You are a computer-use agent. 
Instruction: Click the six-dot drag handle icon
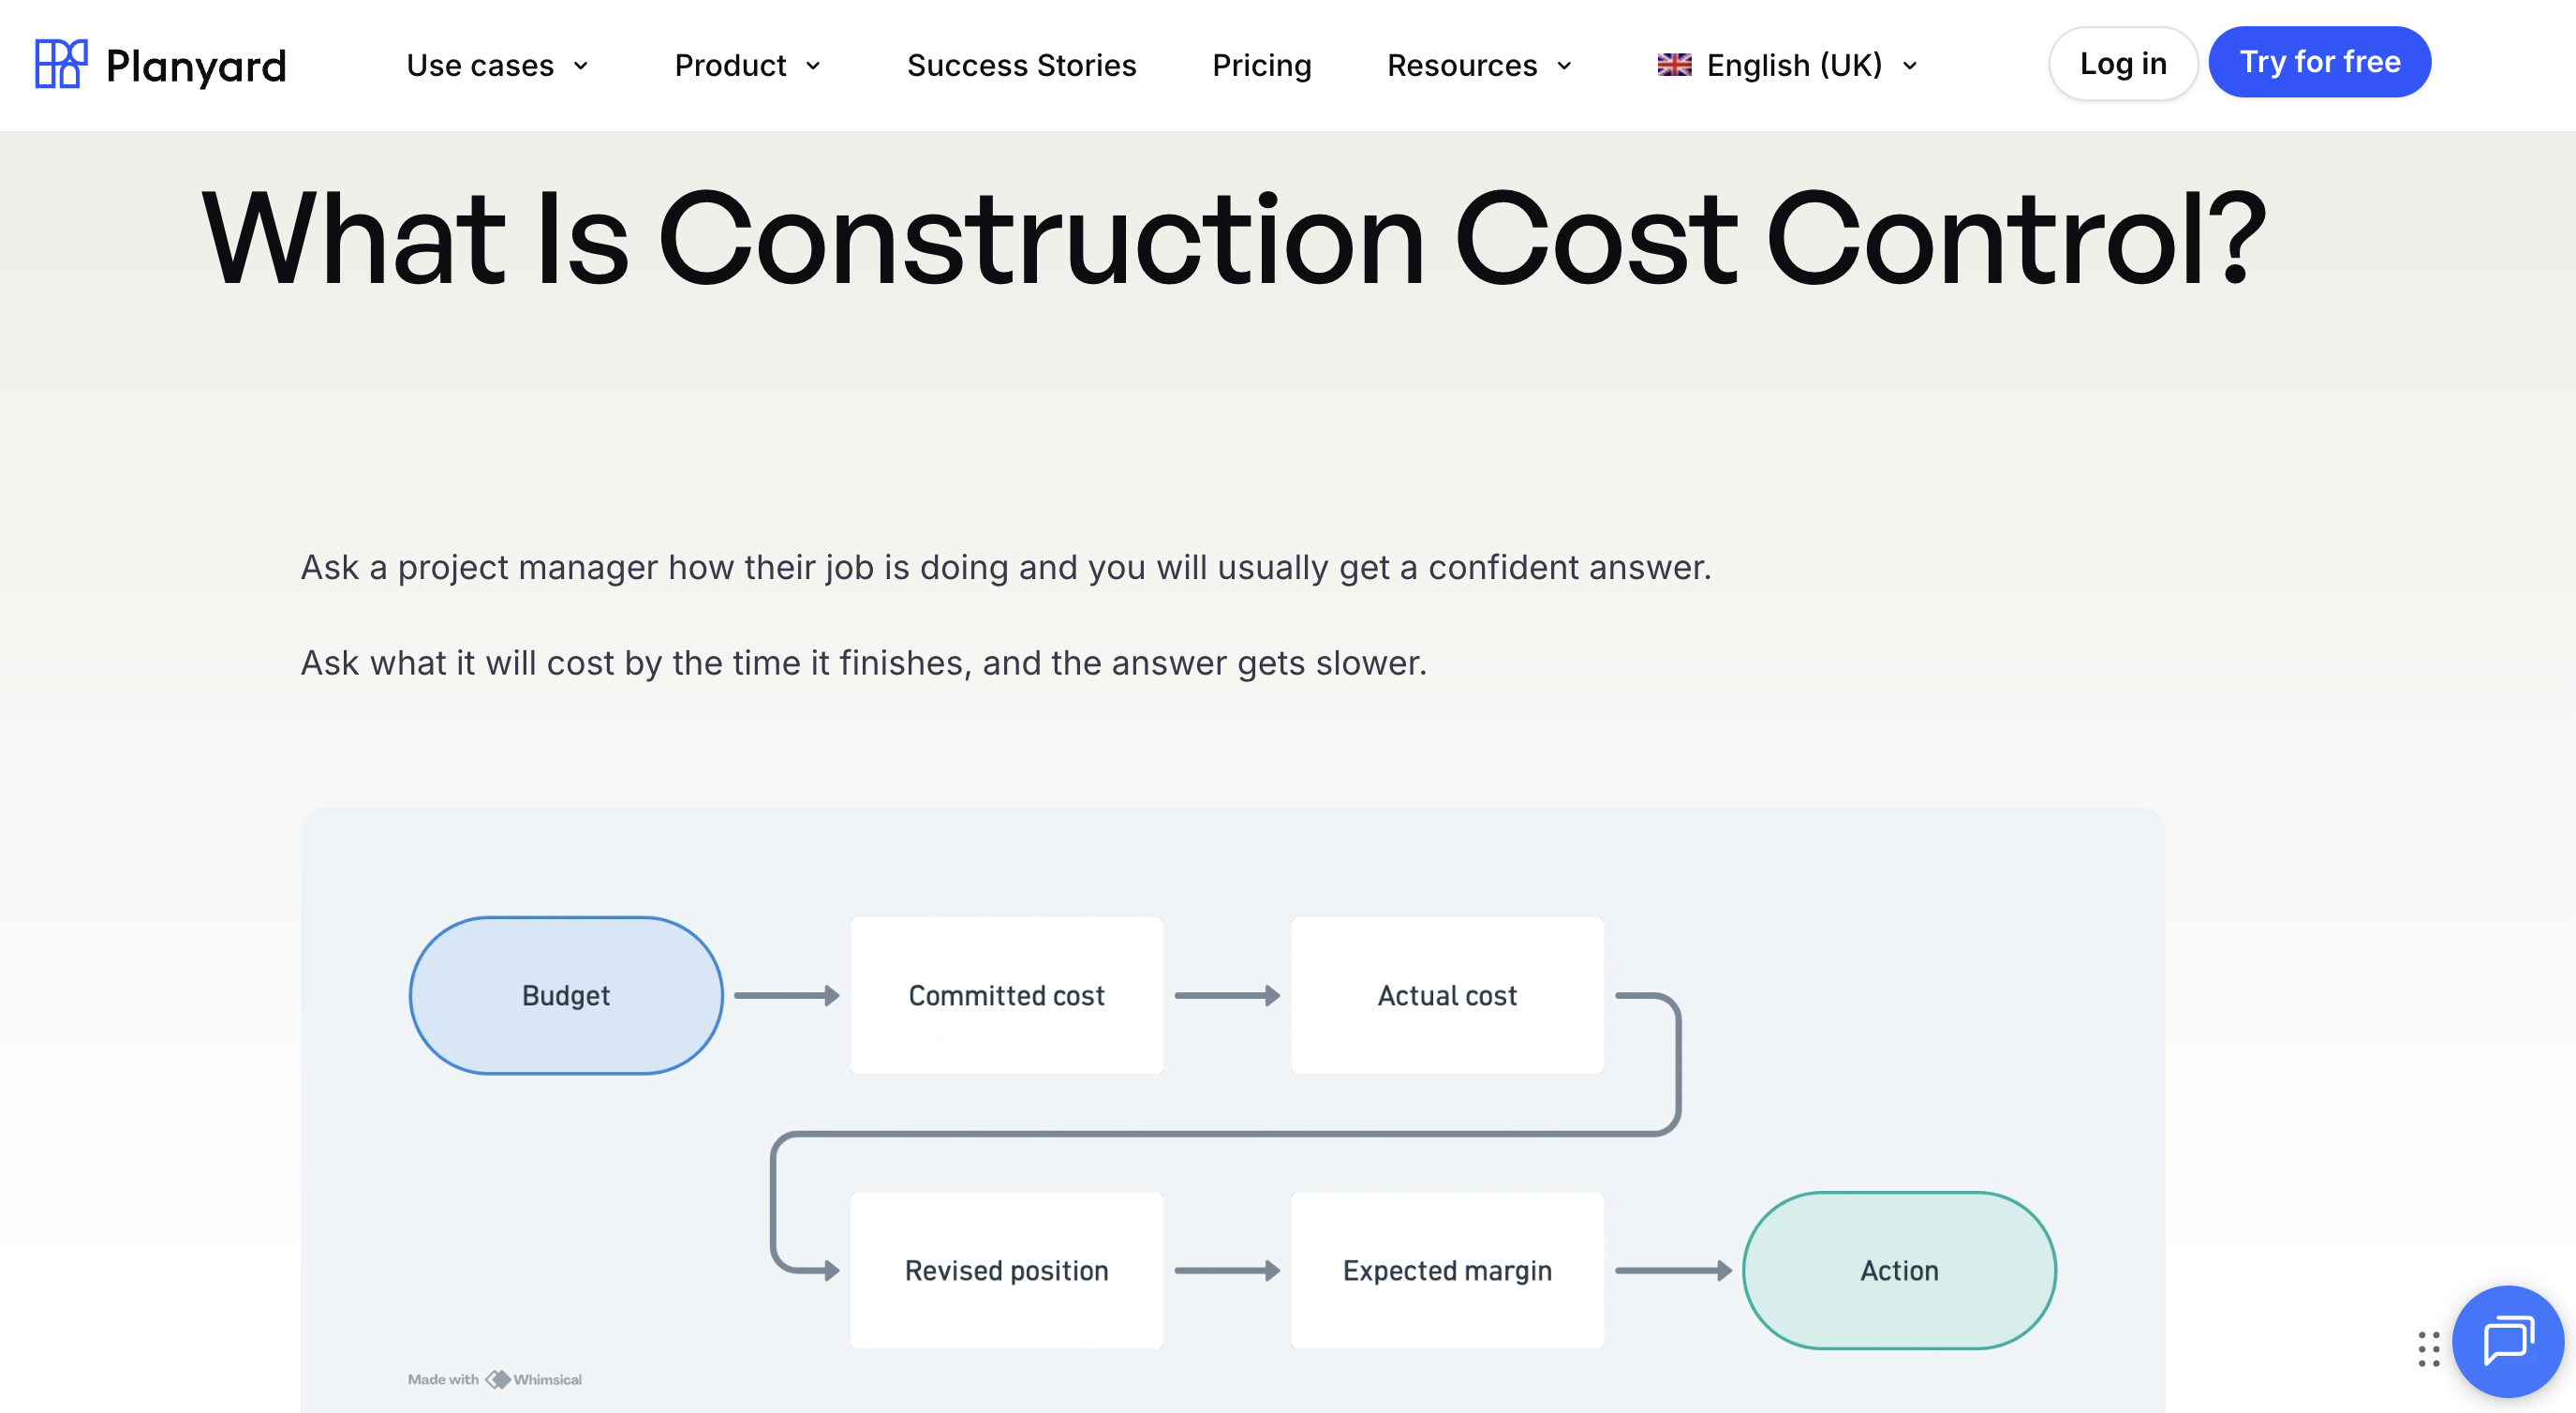click(x=2428, y=1349)
